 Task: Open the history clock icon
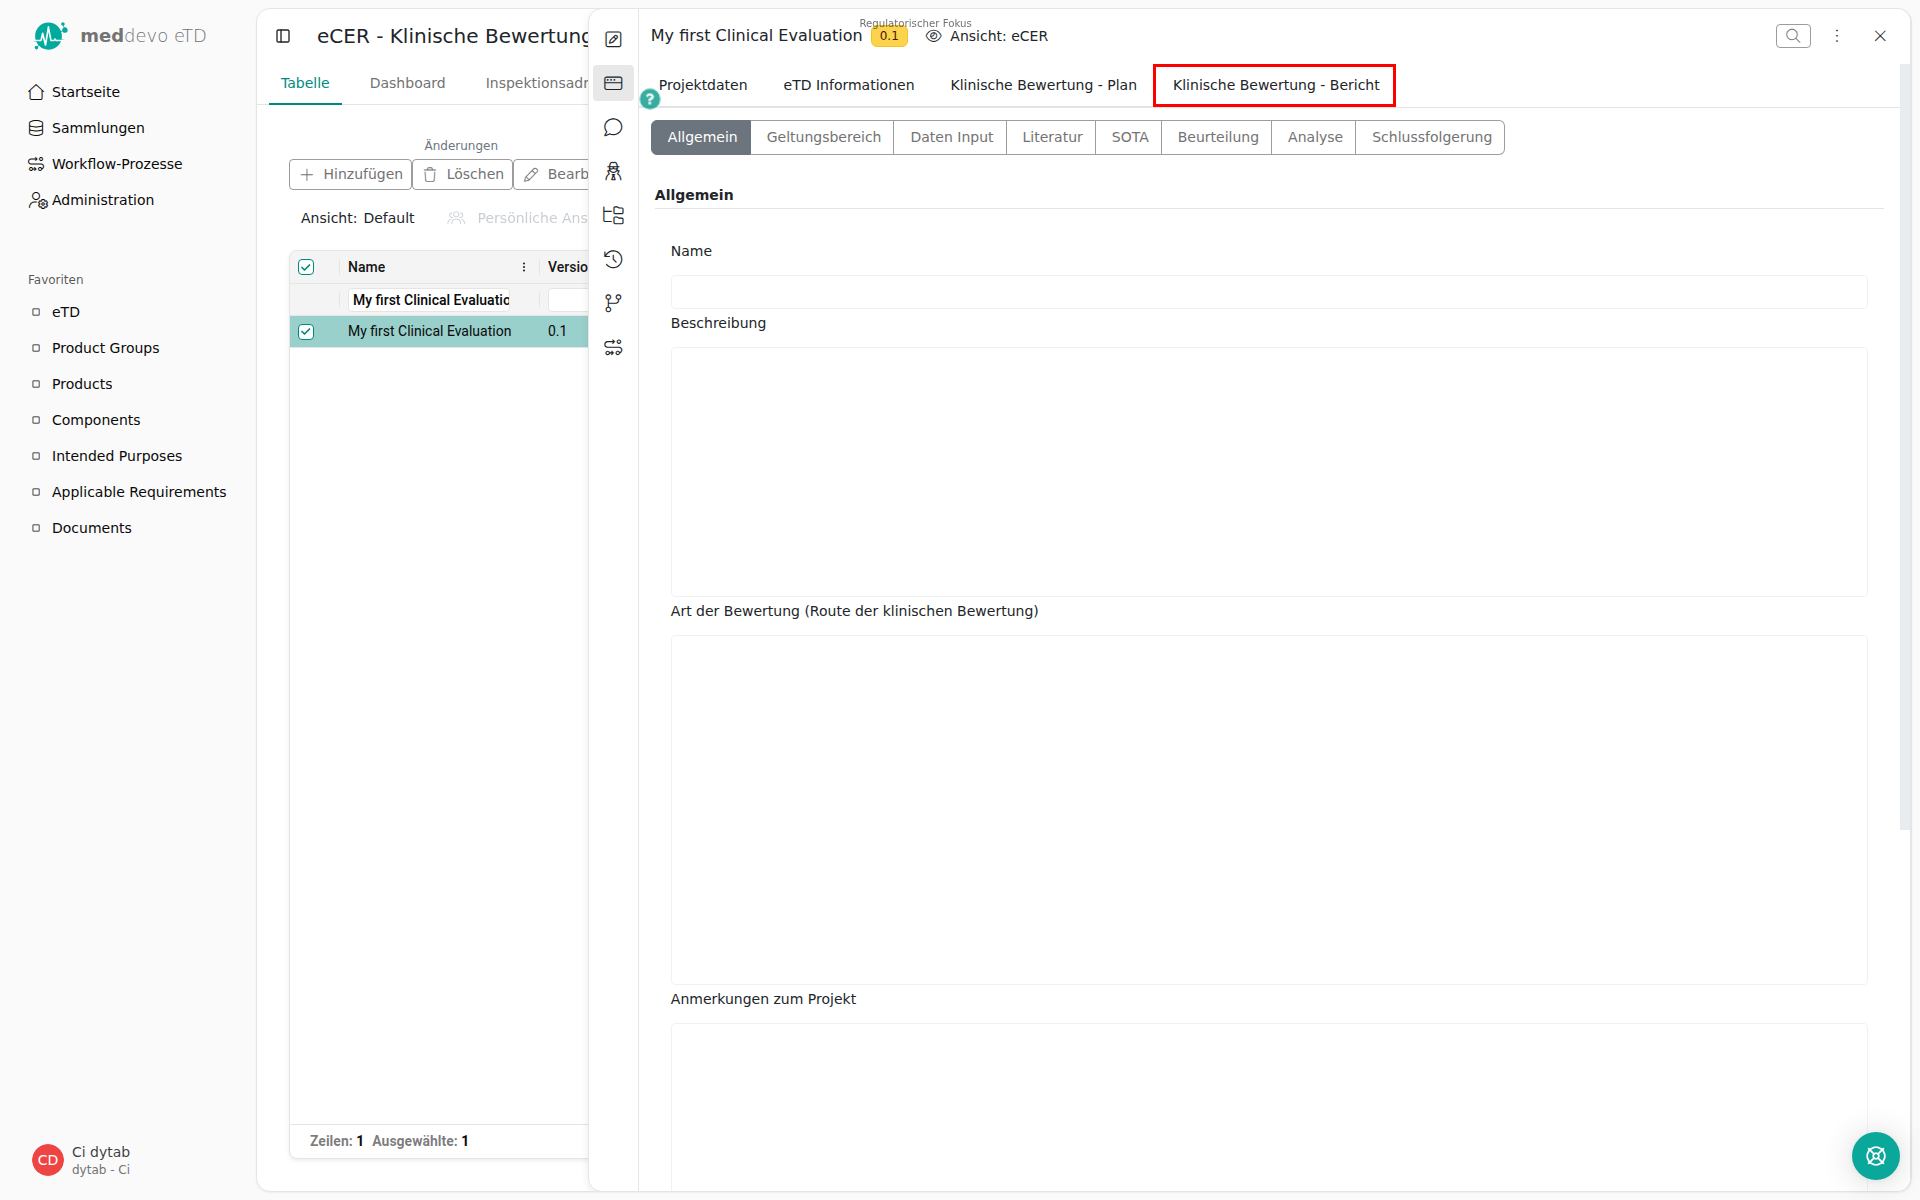613,259
